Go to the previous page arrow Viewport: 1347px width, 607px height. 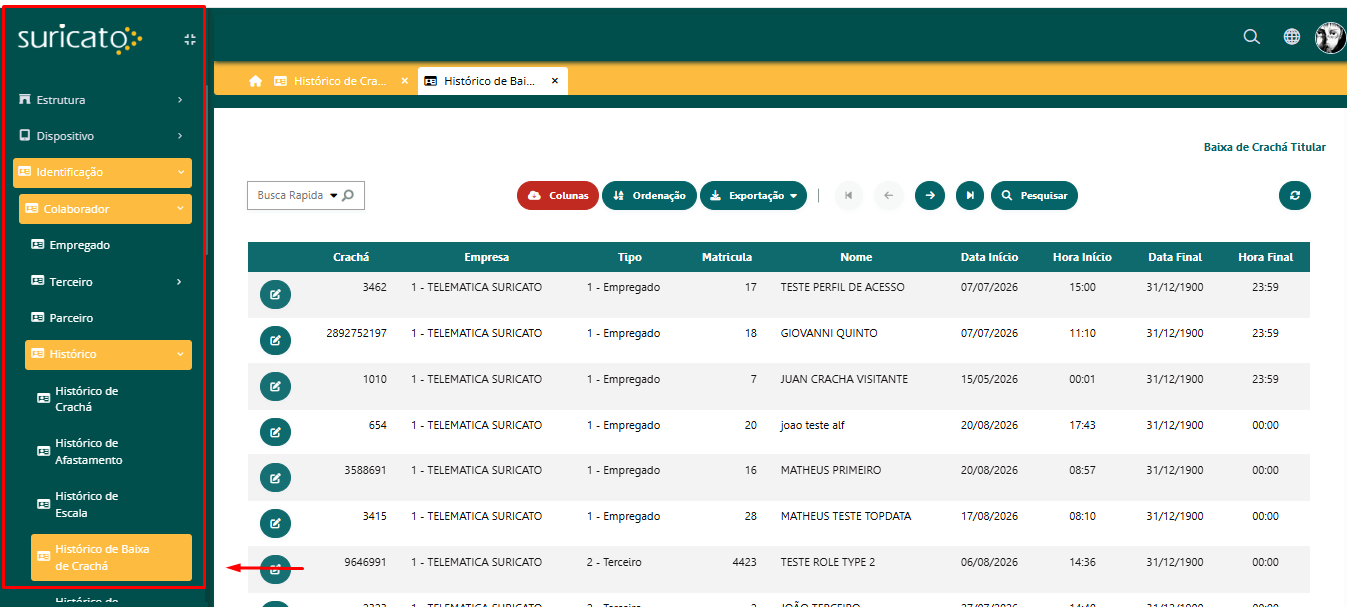889,196
